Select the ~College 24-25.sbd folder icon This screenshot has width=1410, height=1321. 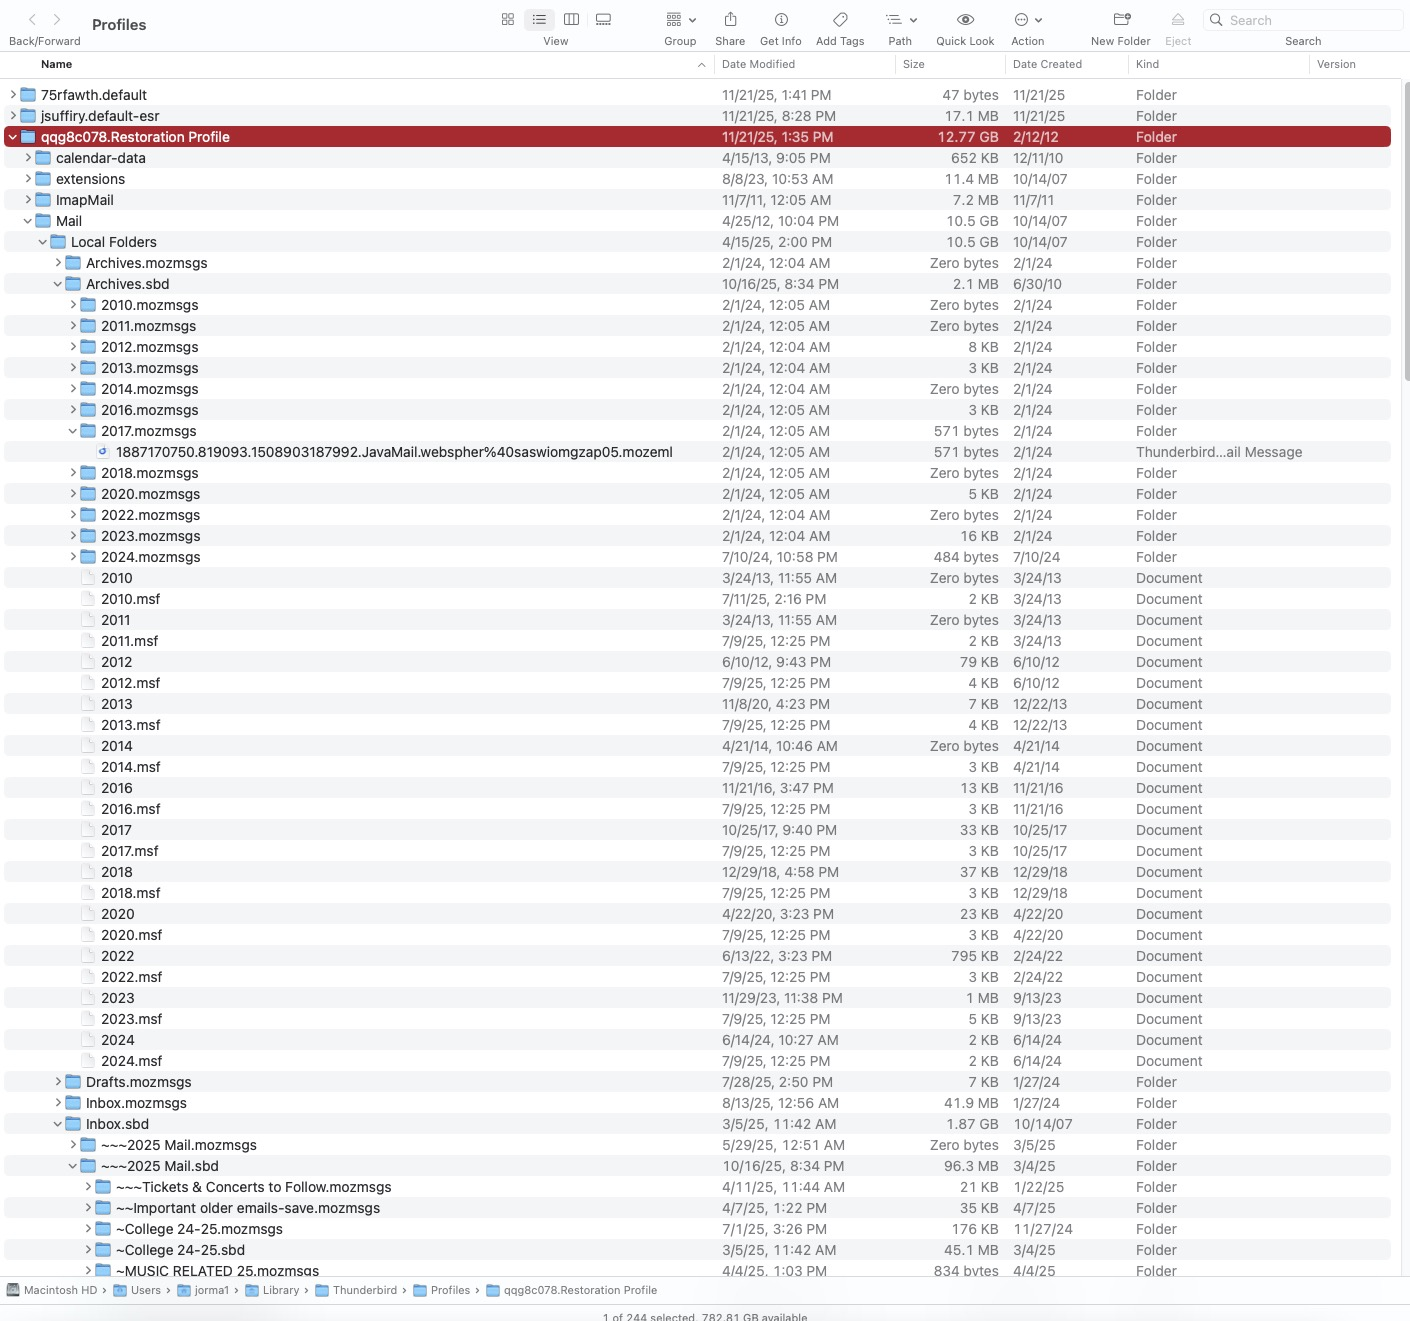click(x=103, y=1250)
